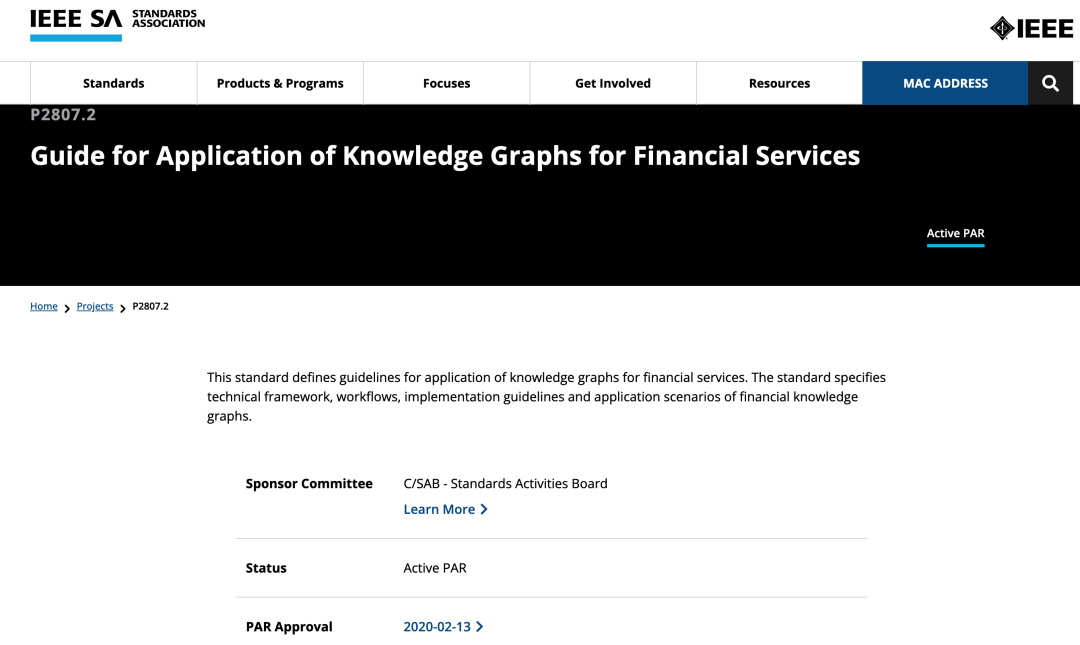Click the C/SAB Standards Activities Board text
This screenshot has width=1080, height=645.
[x=505, y=484]
